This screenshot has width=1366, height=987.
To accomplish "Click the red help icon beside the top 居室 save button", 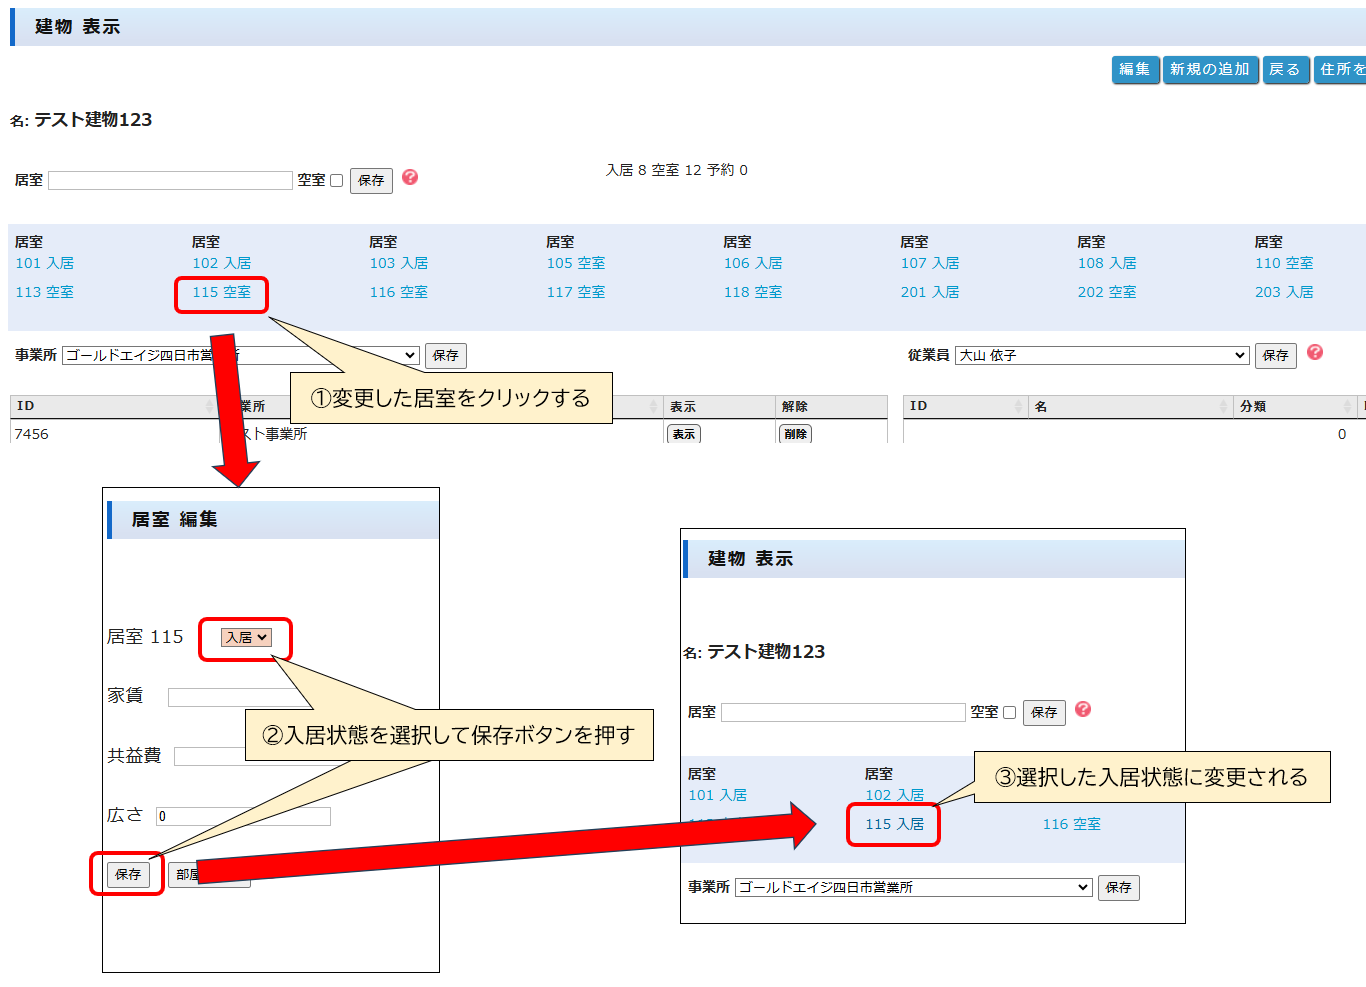I will (410, 178).
